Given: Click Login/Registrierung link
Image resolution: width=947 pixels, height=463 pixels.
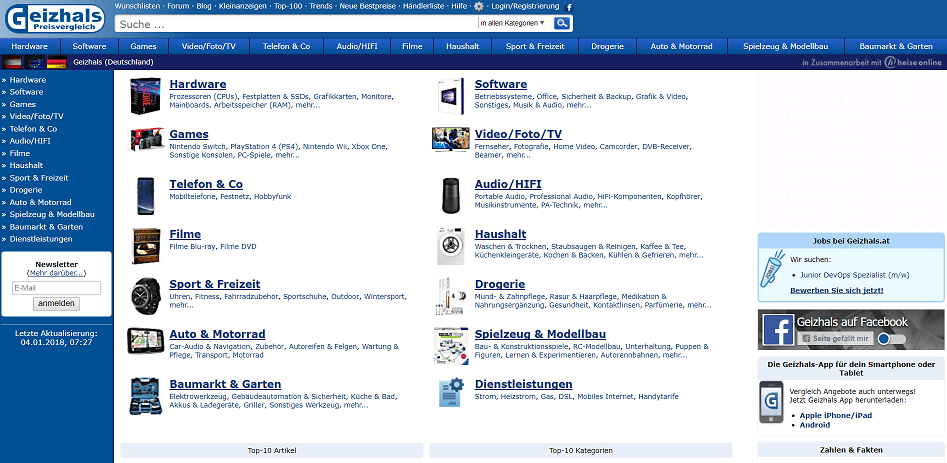Looking at the screenshot, I should (x=525, y=6).
